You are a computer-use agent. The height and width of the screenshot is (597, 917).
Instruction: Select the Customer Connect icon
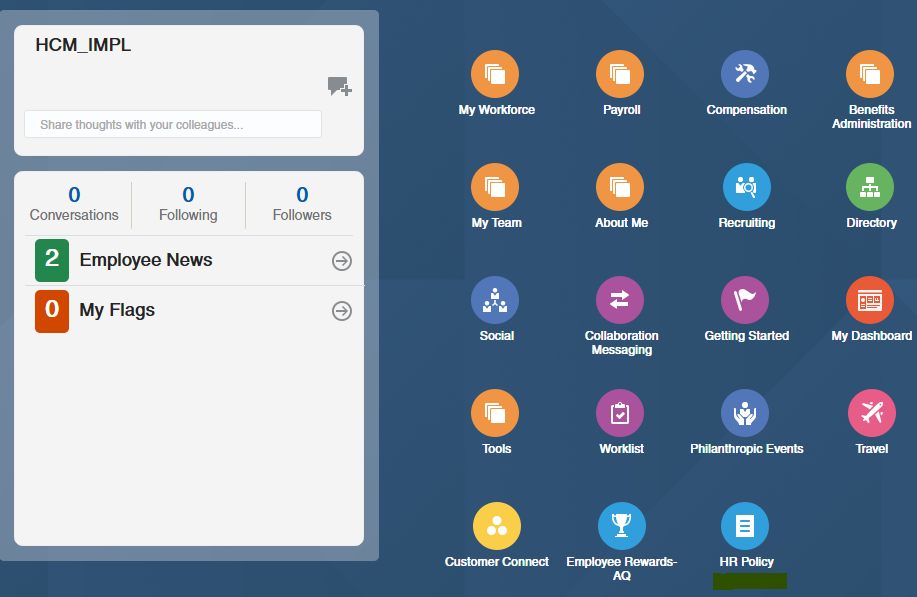(496, 526)
